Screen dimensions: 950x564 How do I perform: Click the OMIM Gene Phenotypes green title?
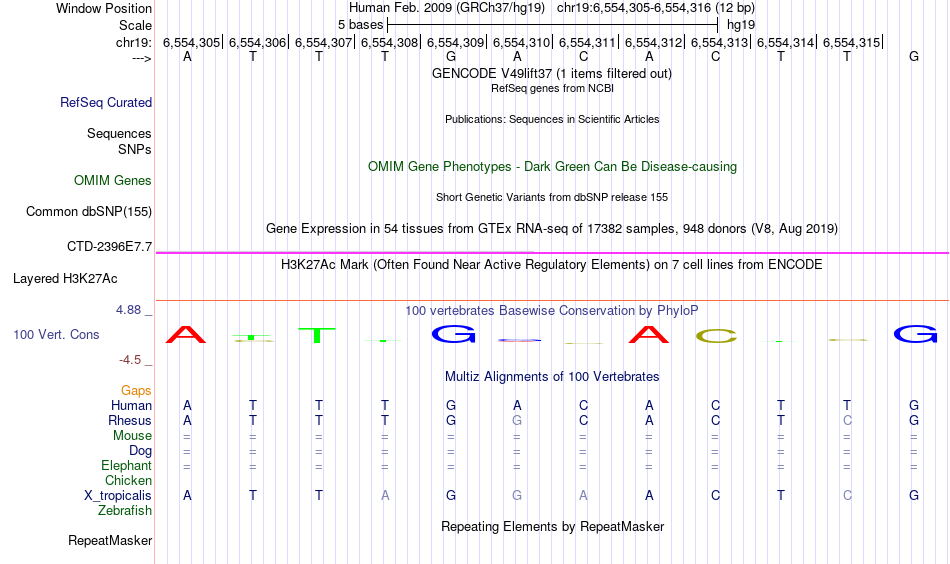point(552,167)
